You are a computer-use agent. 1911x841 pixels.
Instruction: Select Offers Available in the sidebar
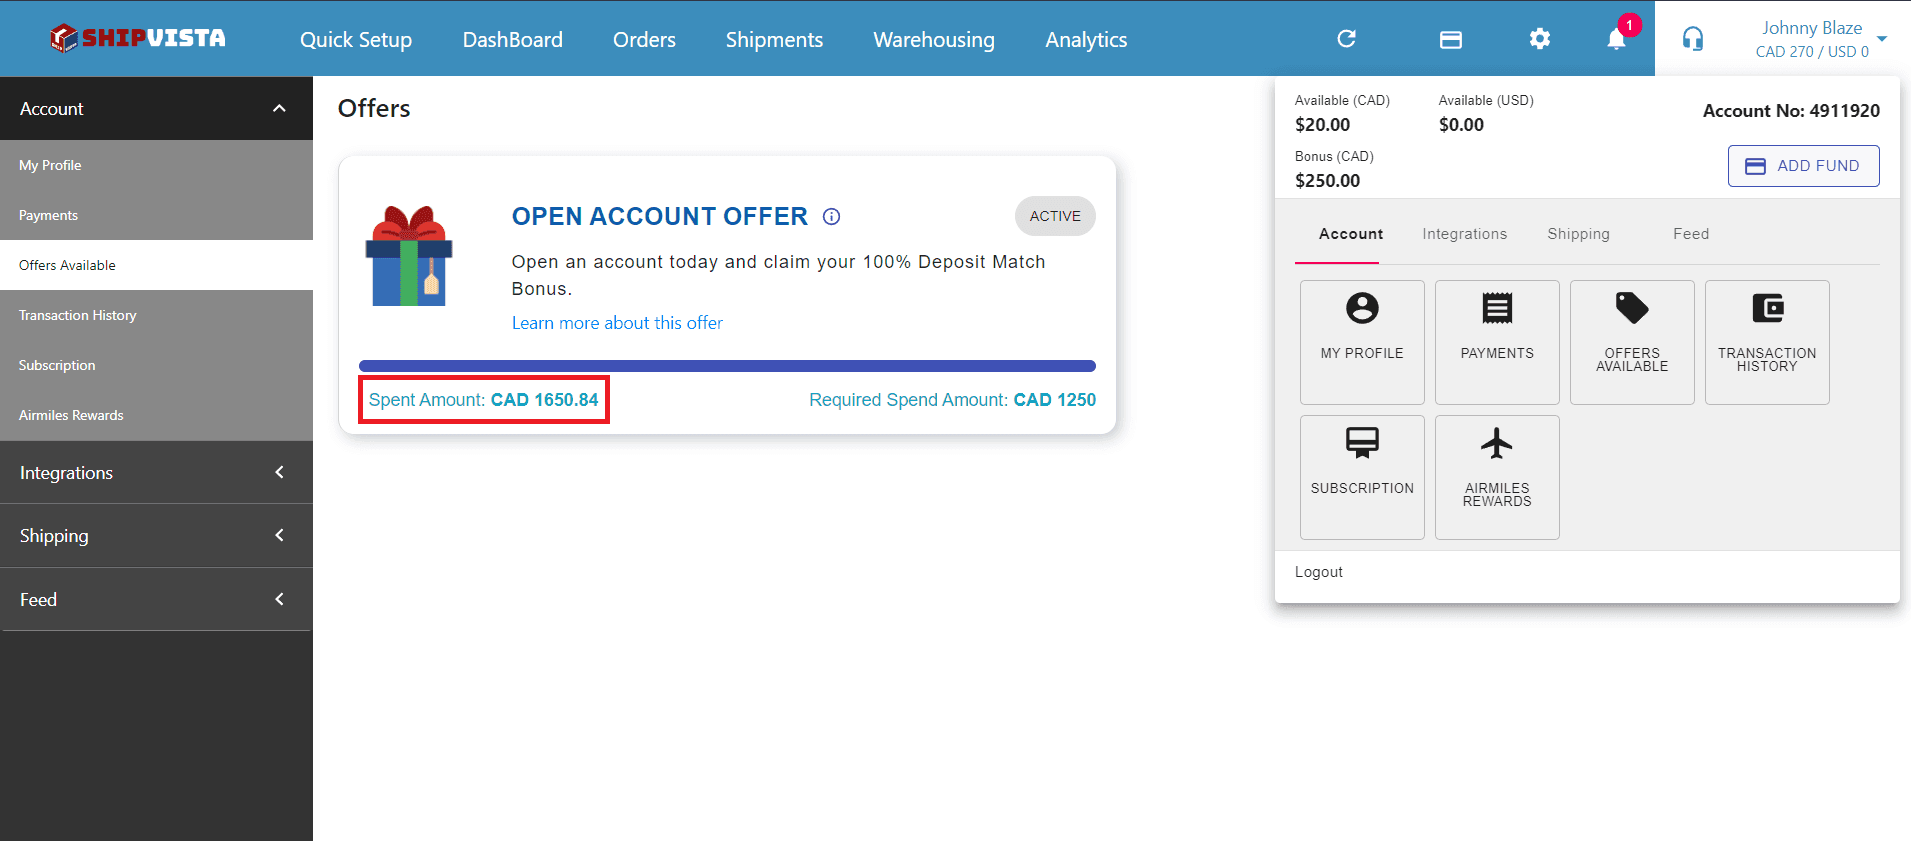pyautogui.click(x=156, y=265)
